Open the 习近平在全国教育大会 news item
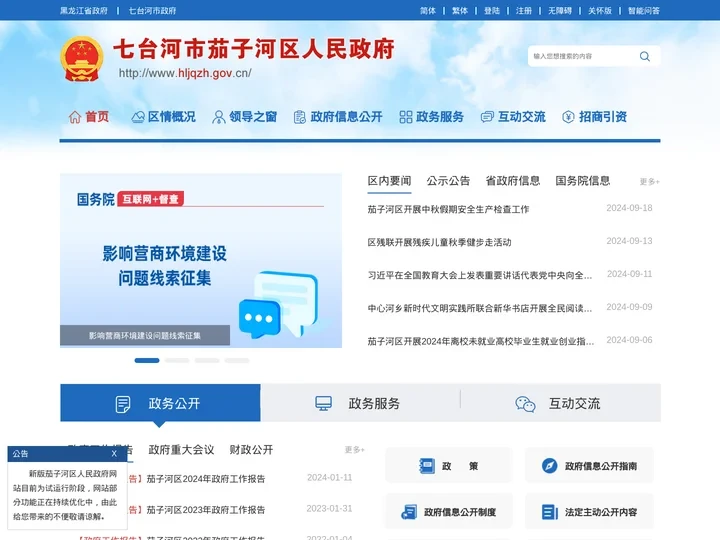Image resolution: width=720 pixels, height=540 pixels. click(x=480, y=276)
